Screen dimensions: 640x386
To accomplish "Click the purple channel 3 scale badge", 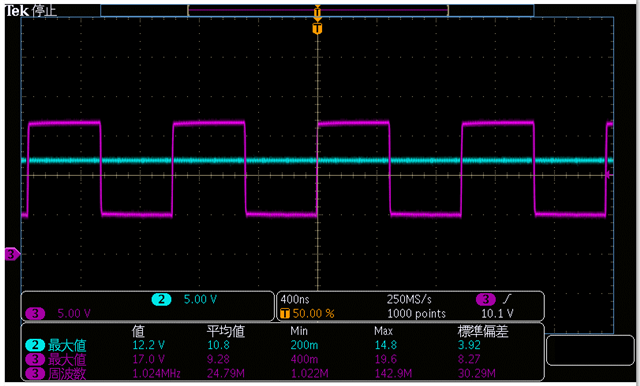I will [x=35, y=313].
